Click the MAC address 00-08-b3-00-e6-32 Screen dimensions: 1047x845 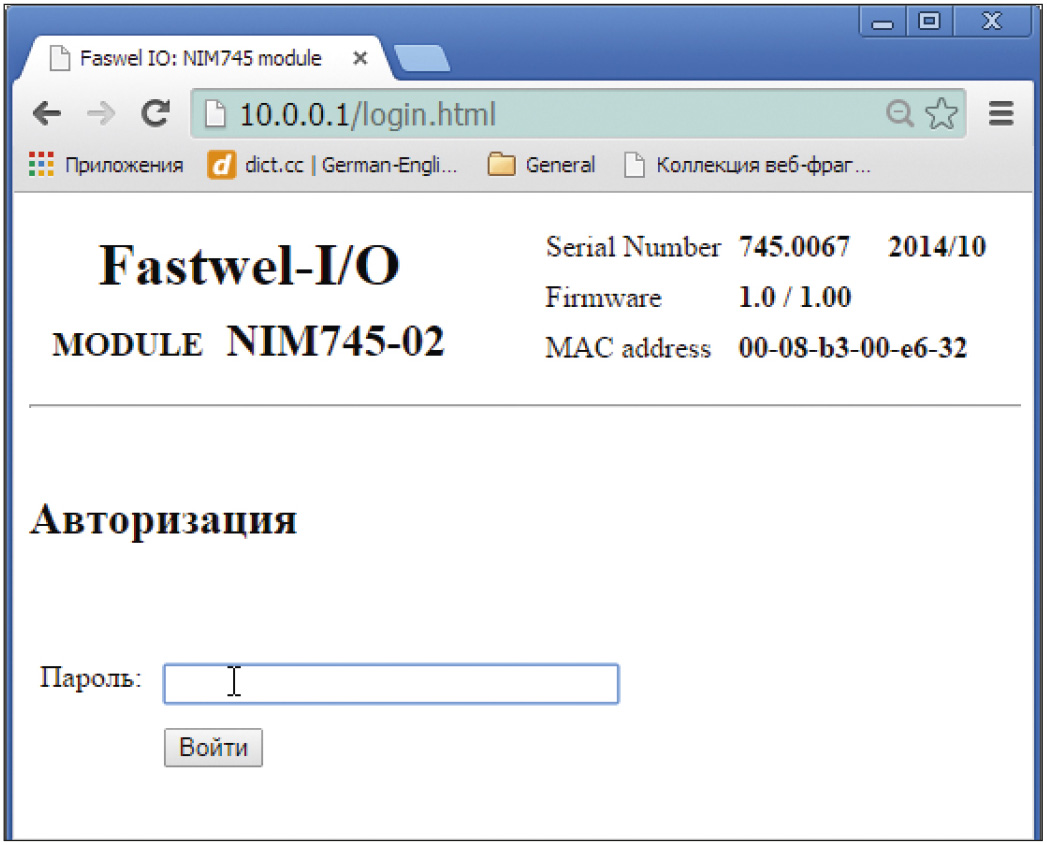click(853, 348)
